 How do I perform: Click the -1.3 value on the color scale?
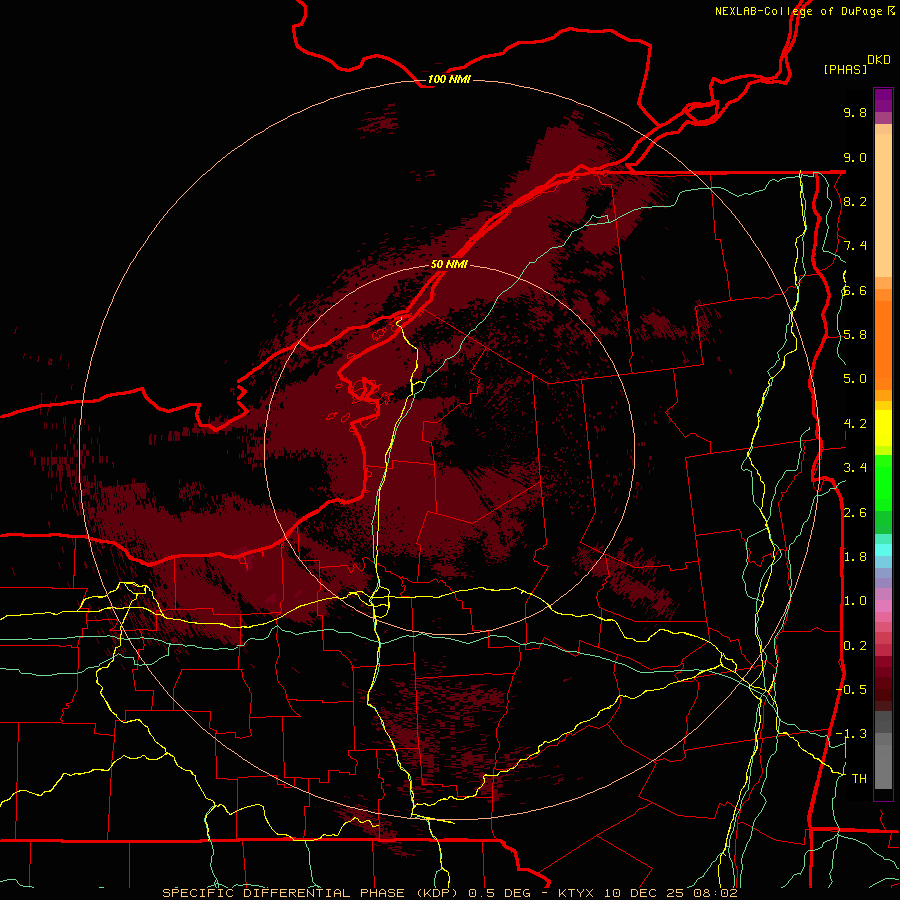pos(851,734)
